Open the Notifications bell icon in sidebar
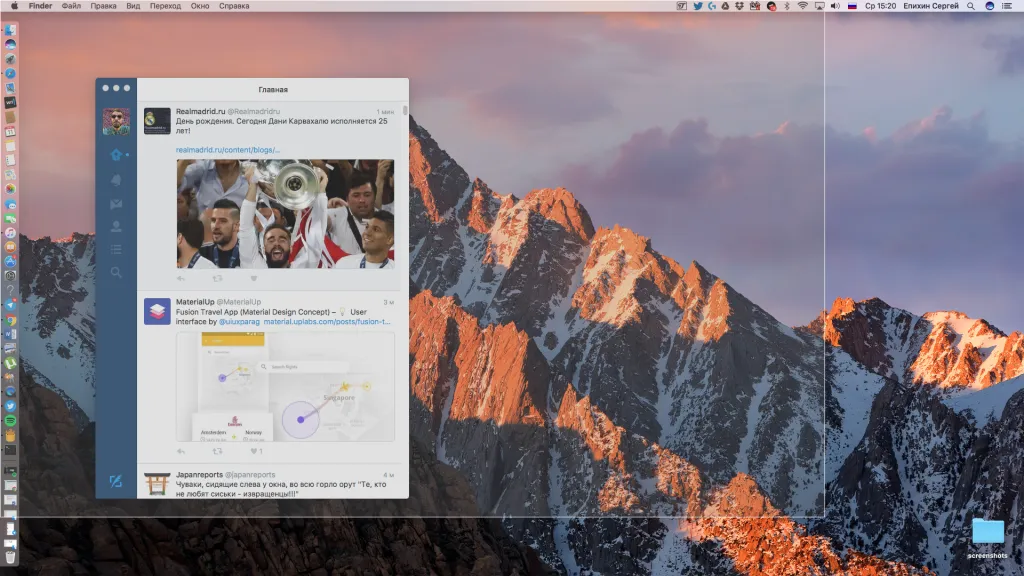1024x576 pixels. [x=116, y=180]
